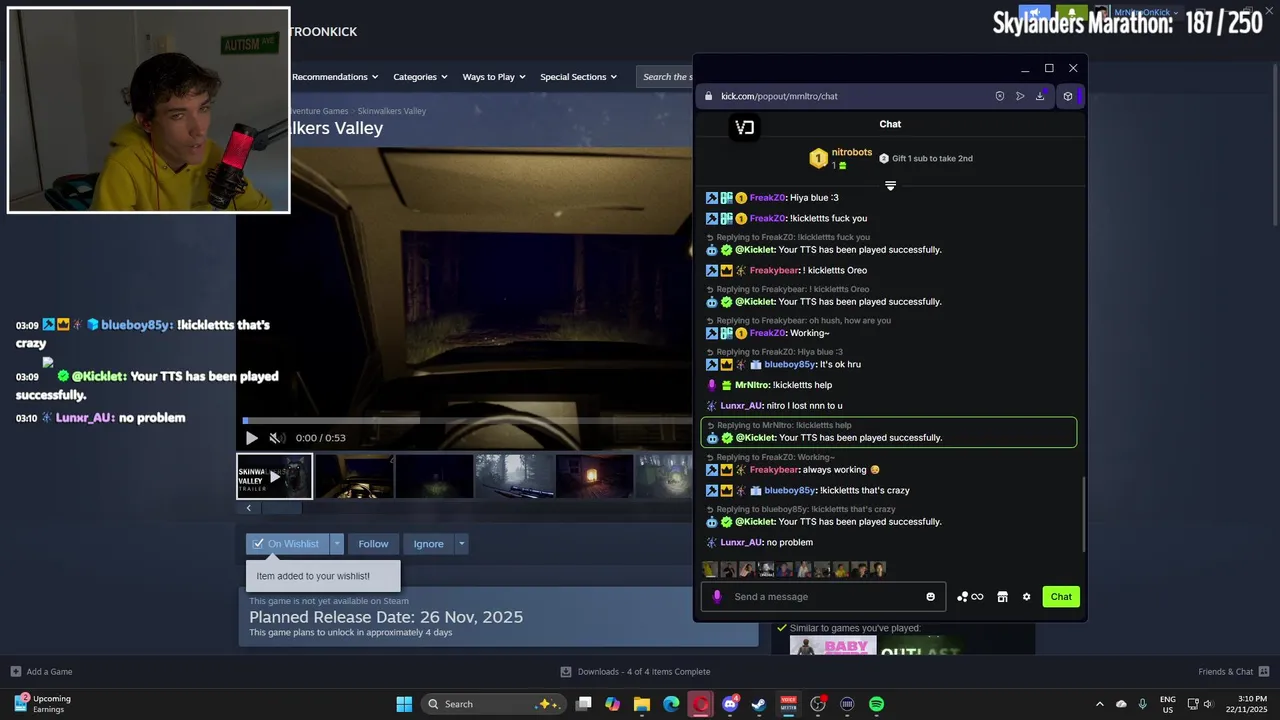1280x720 pixels.
Task: Click Windows taskbar Search box
Action: point(493,704)
